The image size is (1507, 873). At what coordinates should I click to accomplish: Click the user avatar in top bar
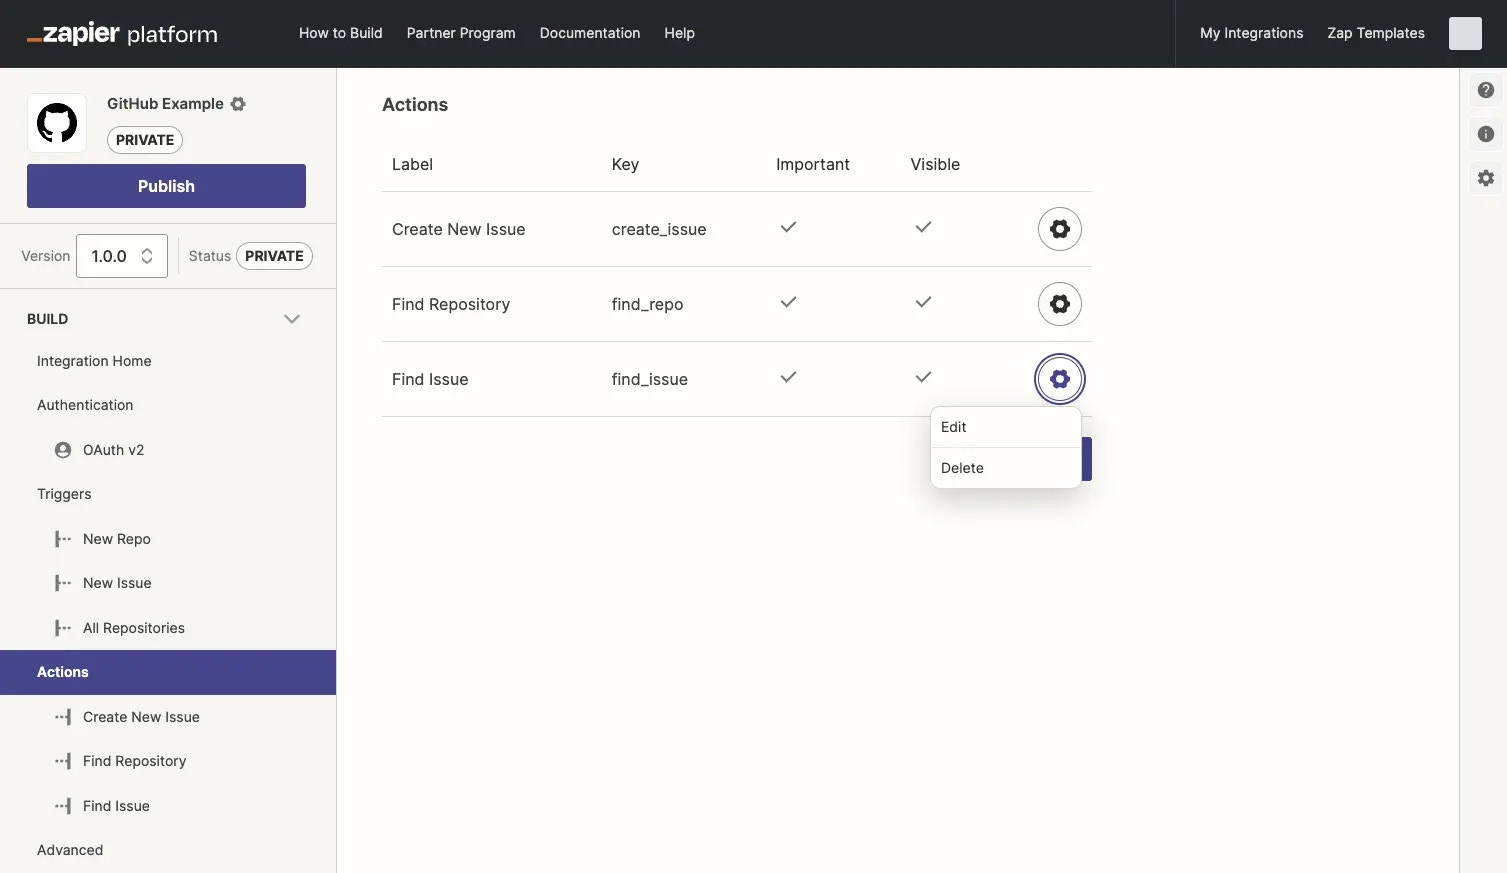(1465, 33)
